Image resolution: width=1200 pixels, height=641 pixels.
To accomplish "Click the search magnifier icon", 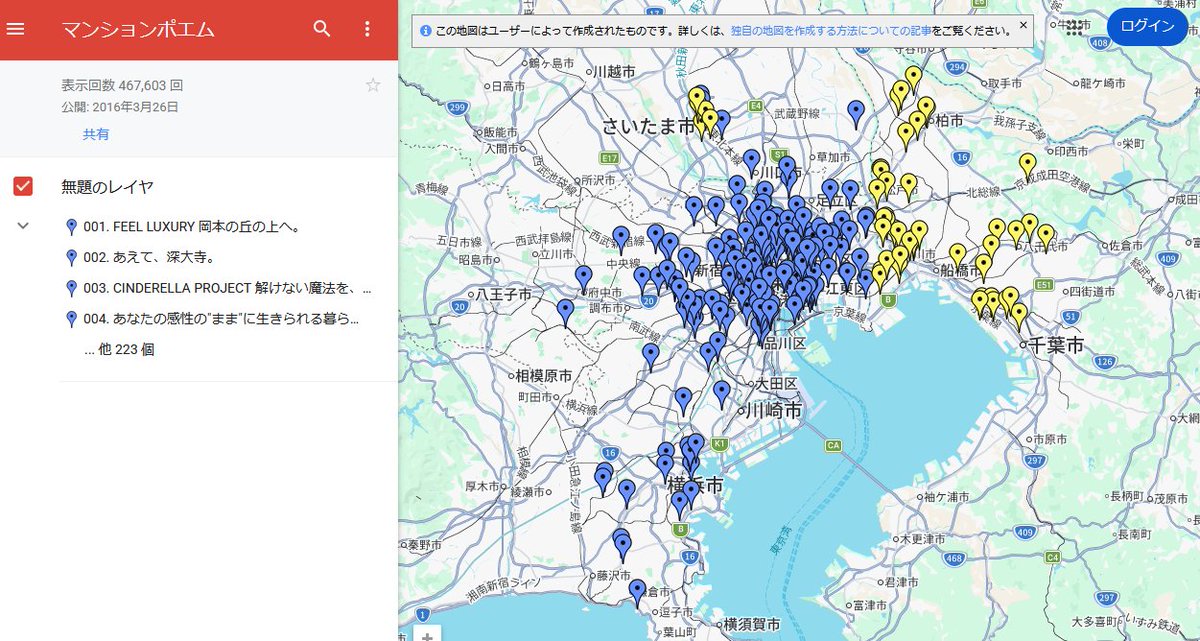I will tap(321, 28).
